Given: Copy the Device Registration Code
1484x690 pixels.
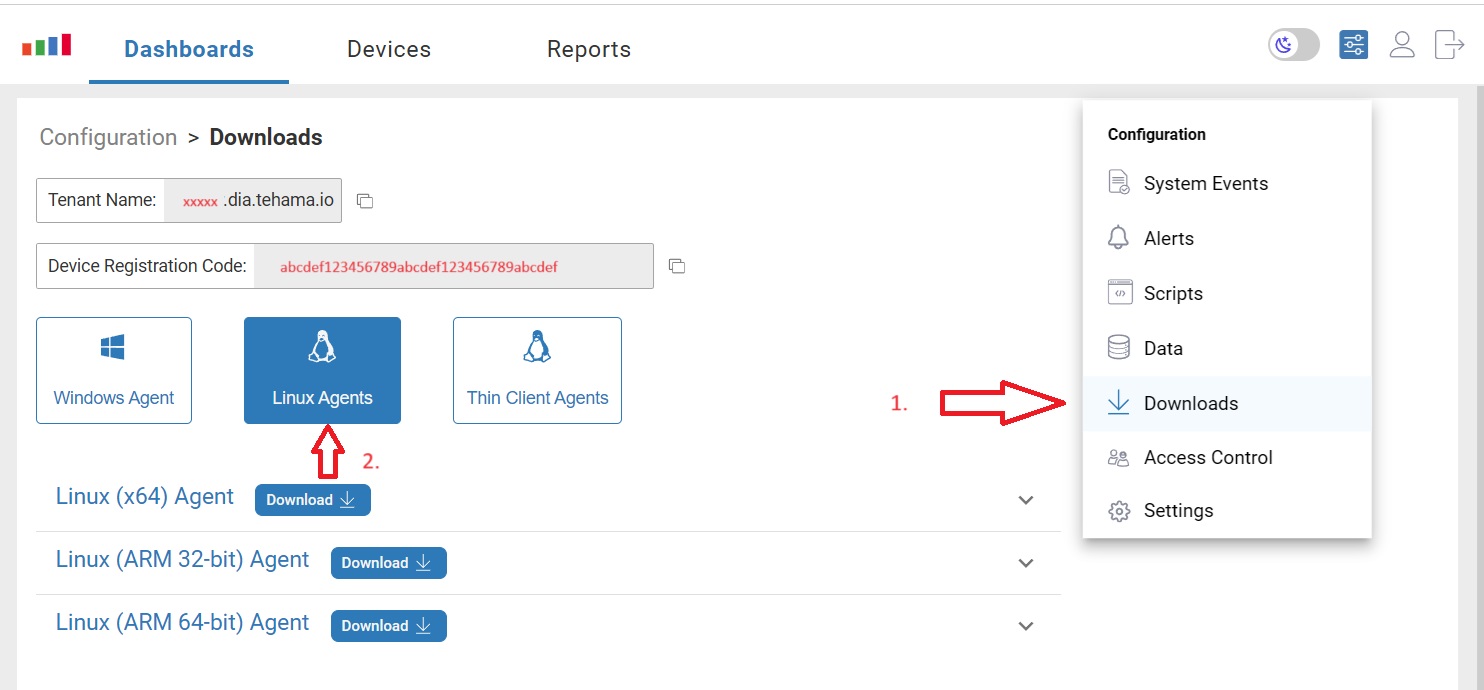Looking at the screenshot, I should pos(676,265).
